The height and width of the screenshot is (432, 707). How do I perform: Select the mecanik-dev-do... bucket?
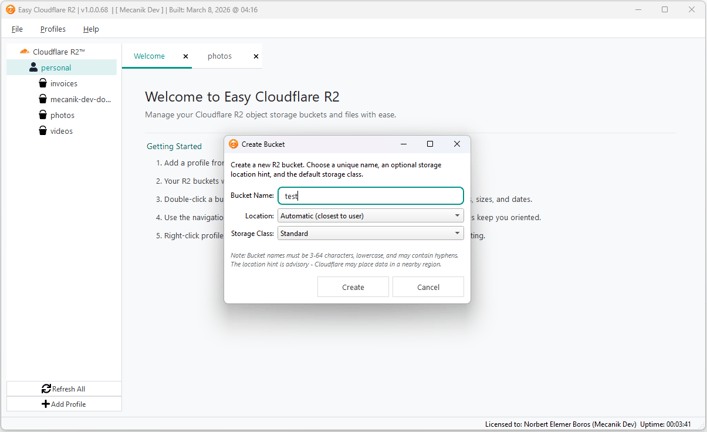tap(81, 99)
